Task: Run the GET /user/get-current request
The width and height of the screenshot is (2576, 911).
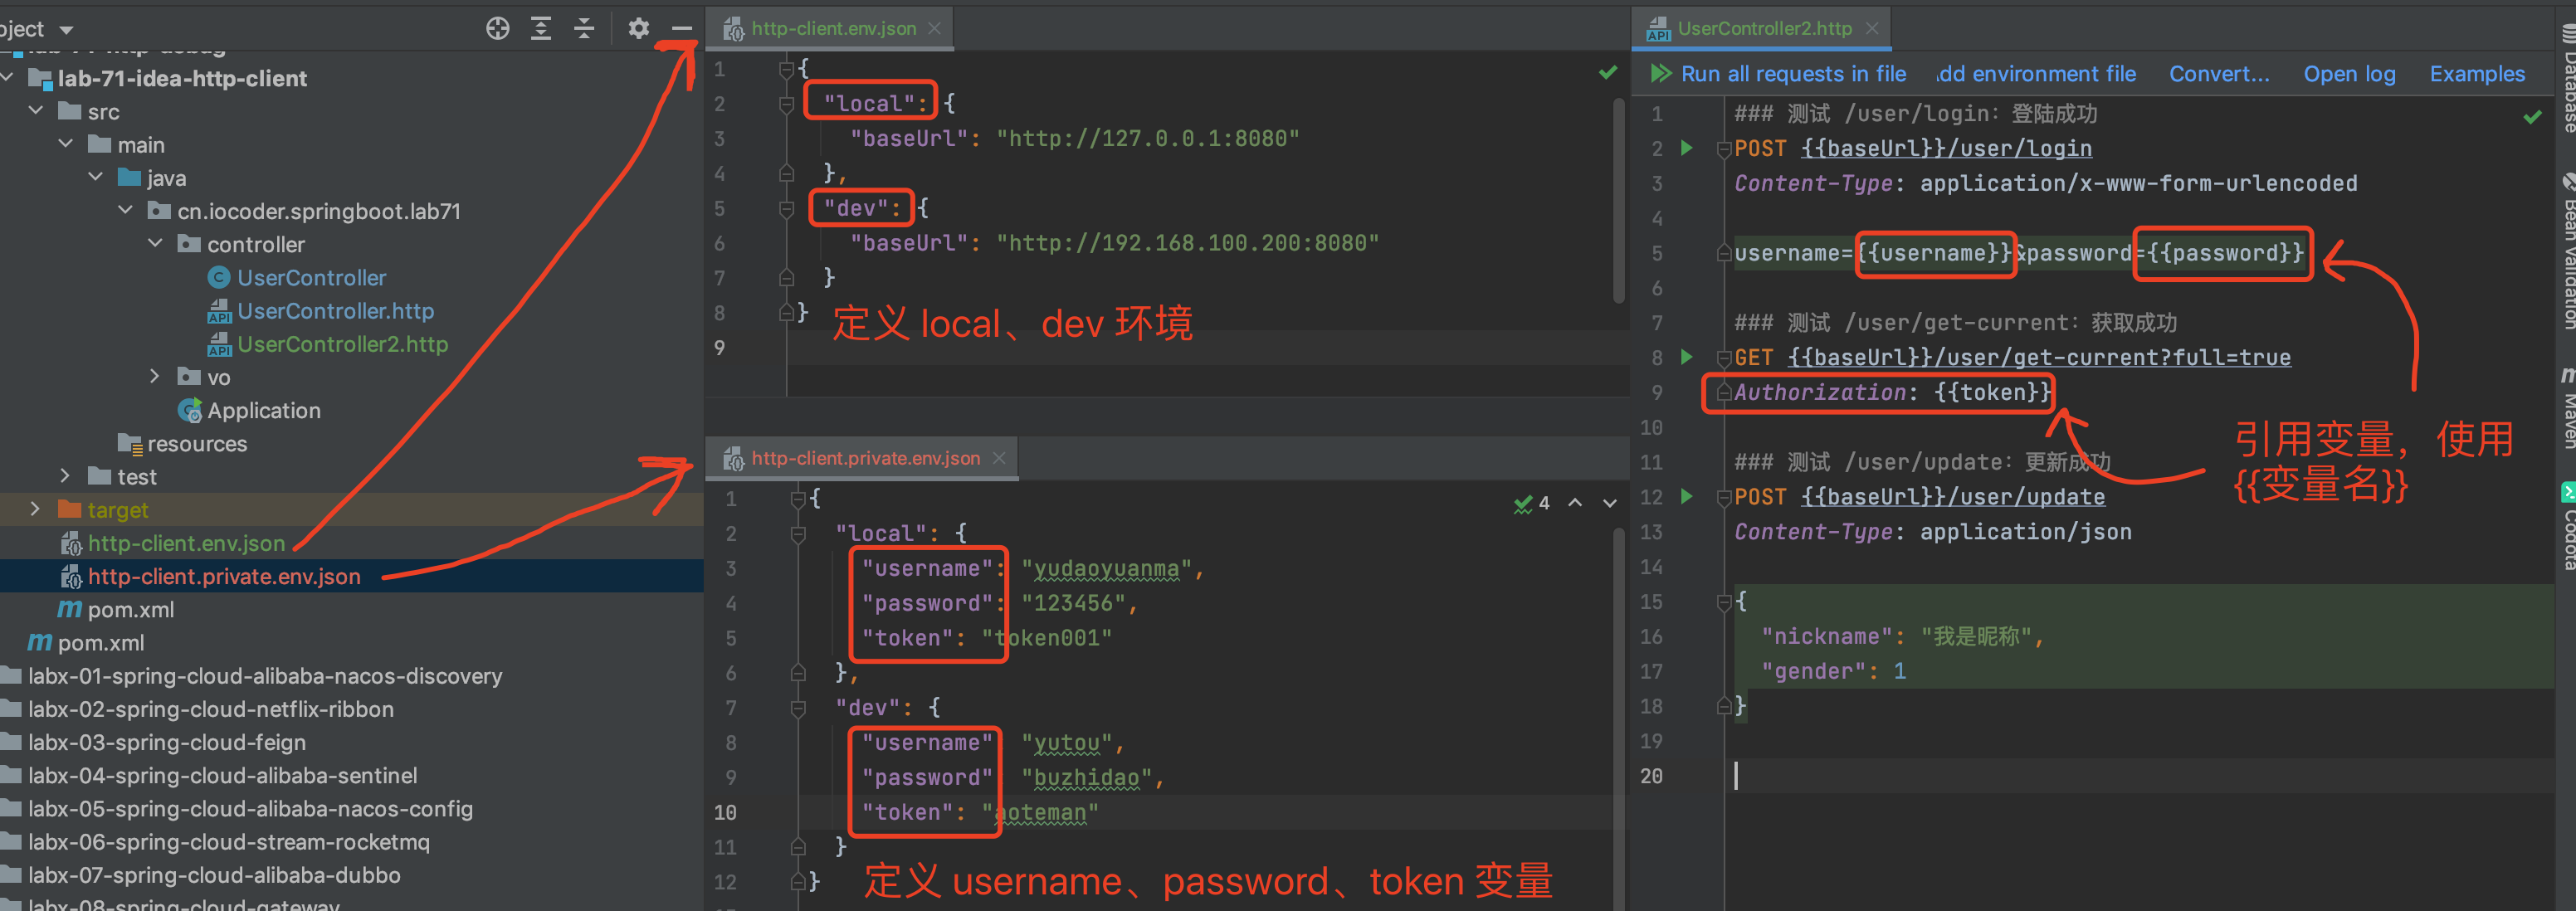Action: point(1687,357)
